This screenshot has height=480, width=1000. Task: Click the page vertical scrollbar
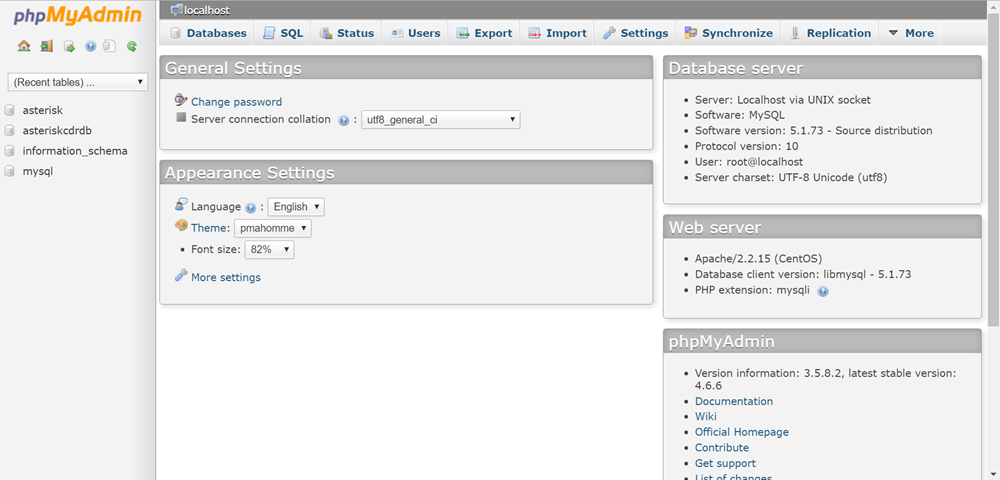[994, 171]
